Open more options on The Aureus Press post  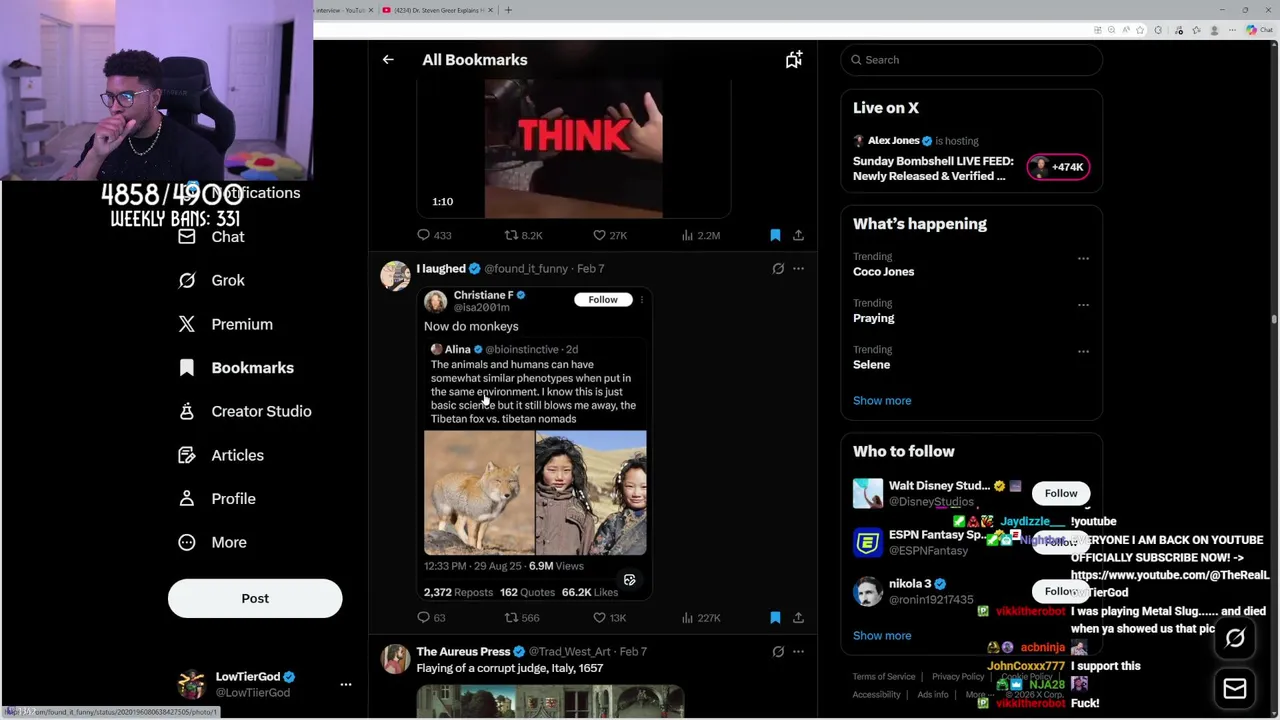coord(798,652)
